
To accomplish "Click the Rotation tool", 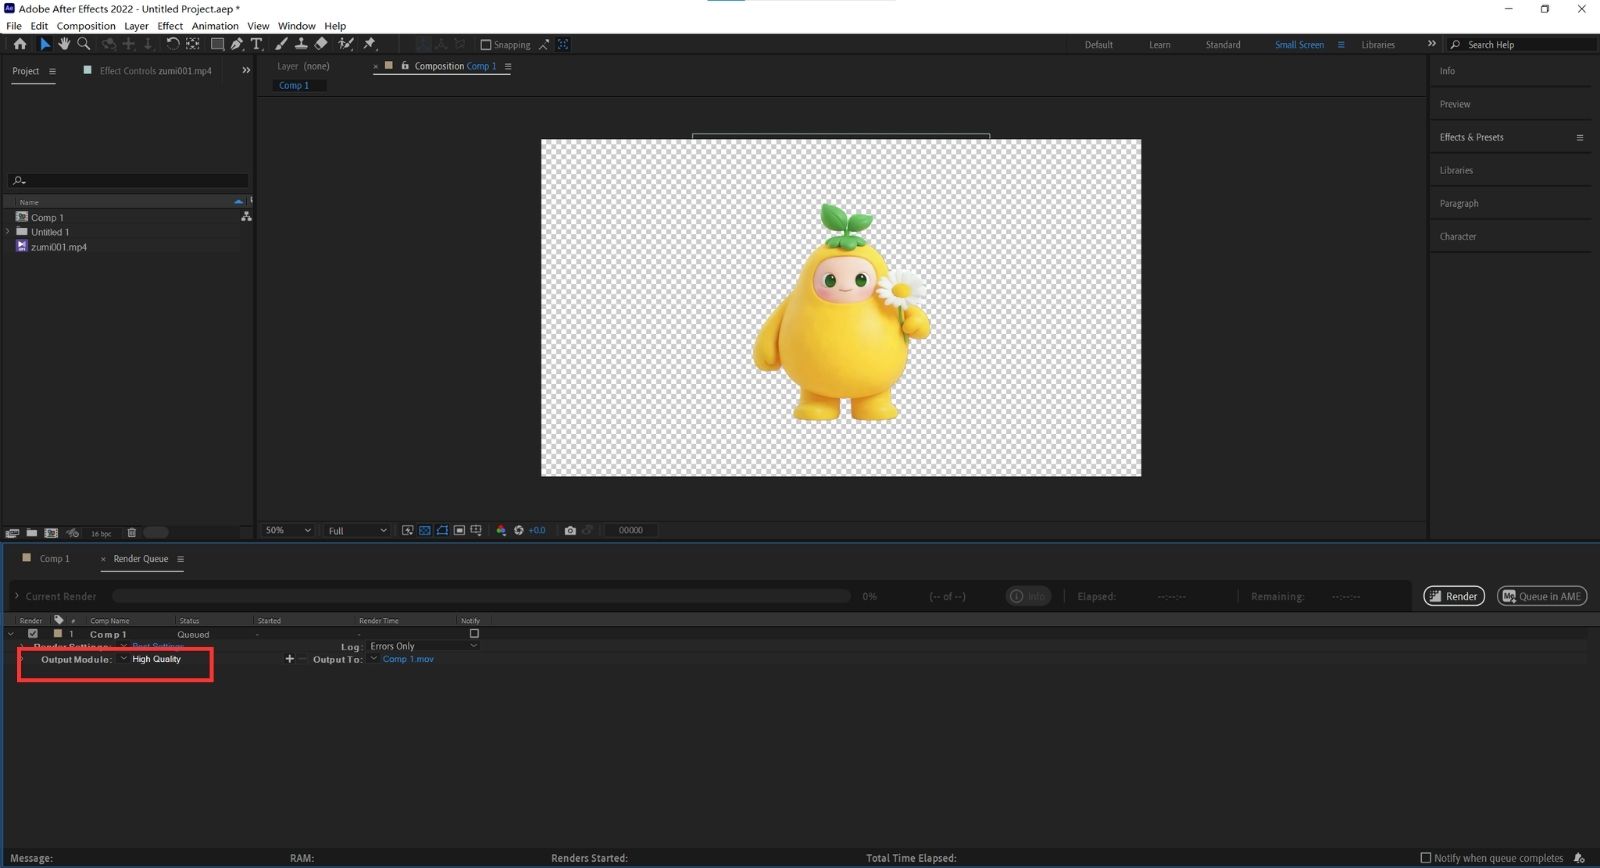I will [x=172, y=44].
